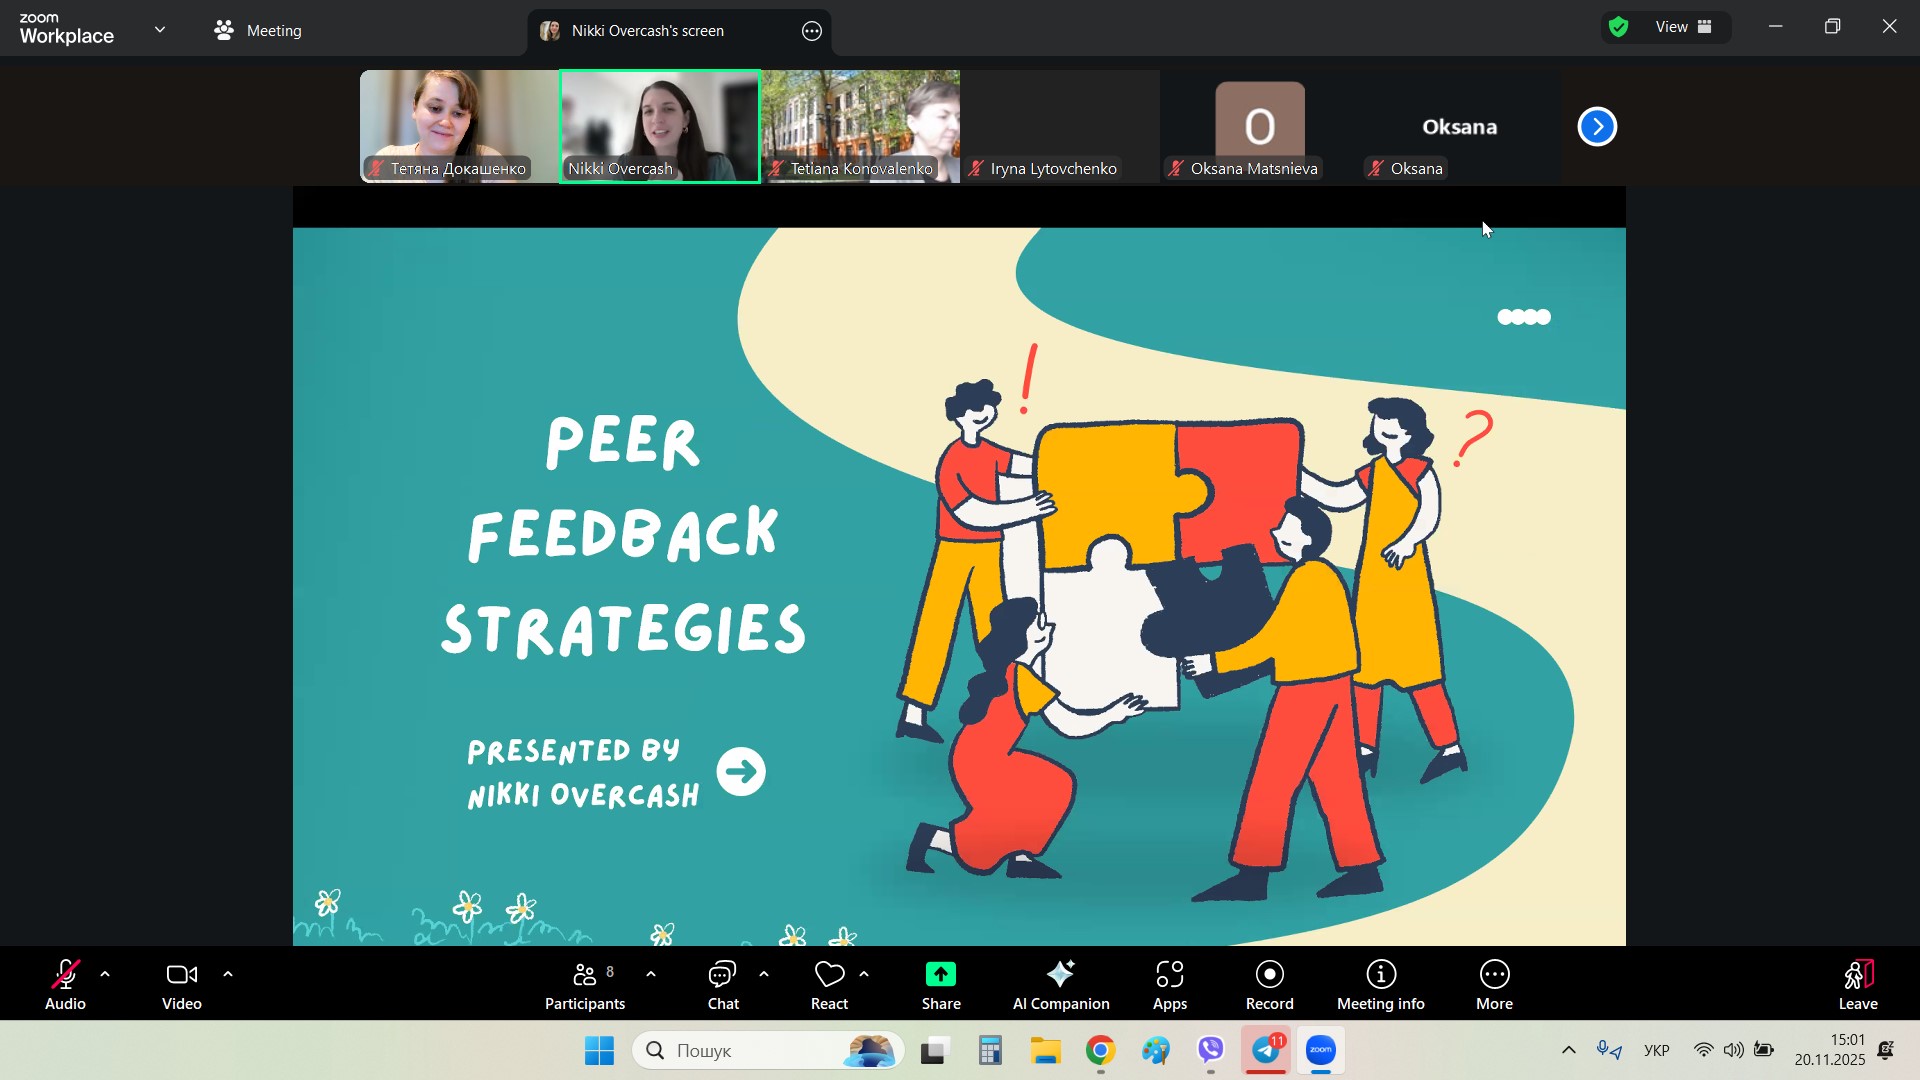Open the View layout button
Image resolution: width=1920 pixels, height=1080 pixels.
tap(1684, 28)
